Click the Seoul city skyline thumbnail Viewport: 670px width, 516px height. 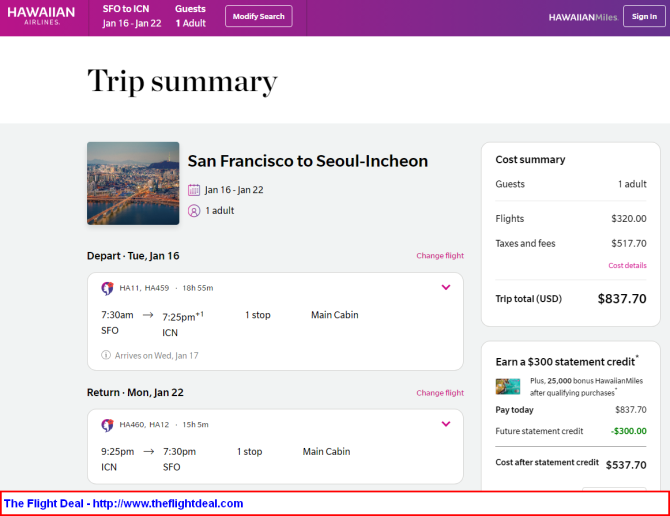pos(133,183)
